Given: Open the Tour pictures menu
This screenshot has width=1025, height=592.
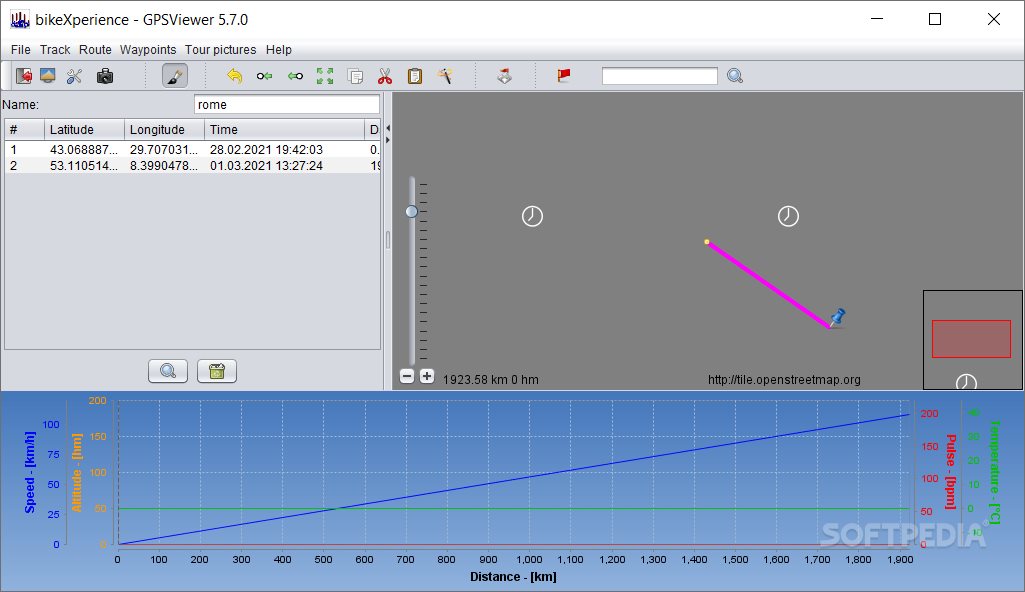Looking at the screenshot, I should pos(220,50).
